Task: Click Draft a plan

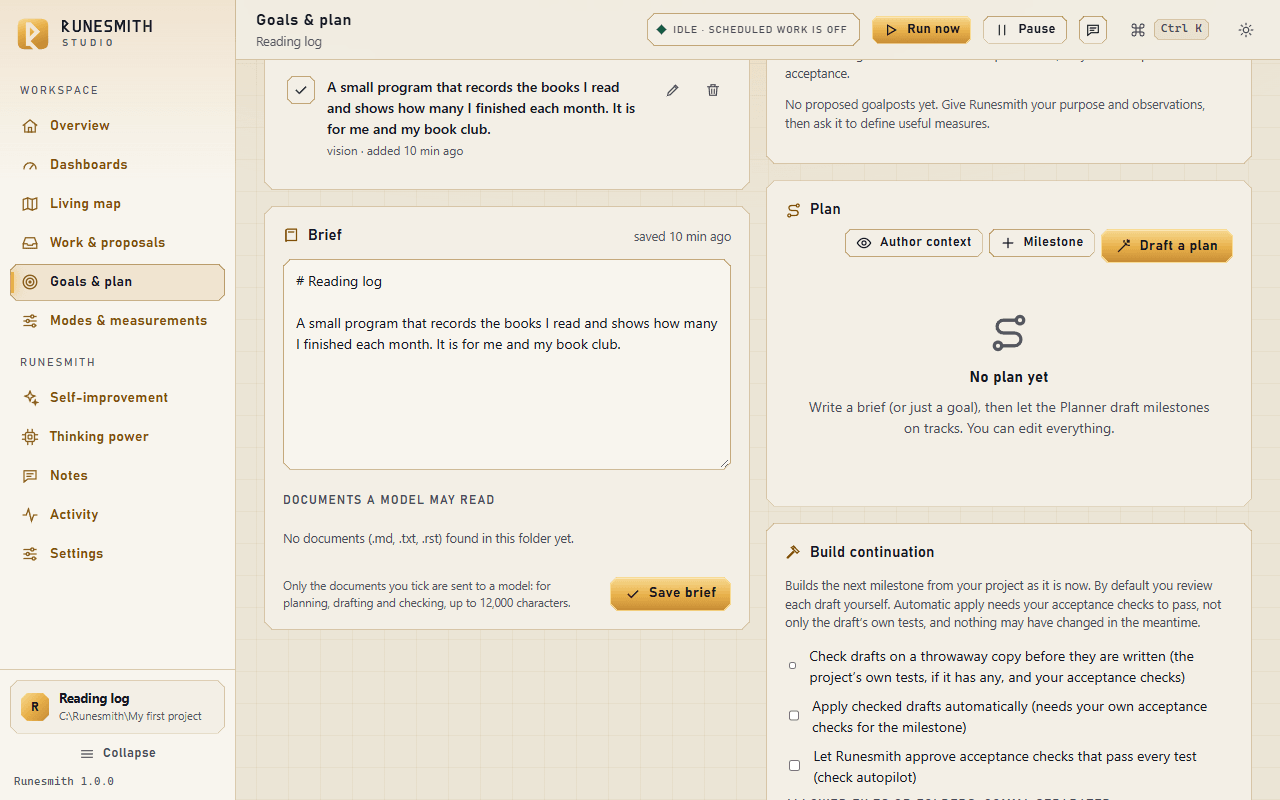Action: click(1167, 245)
